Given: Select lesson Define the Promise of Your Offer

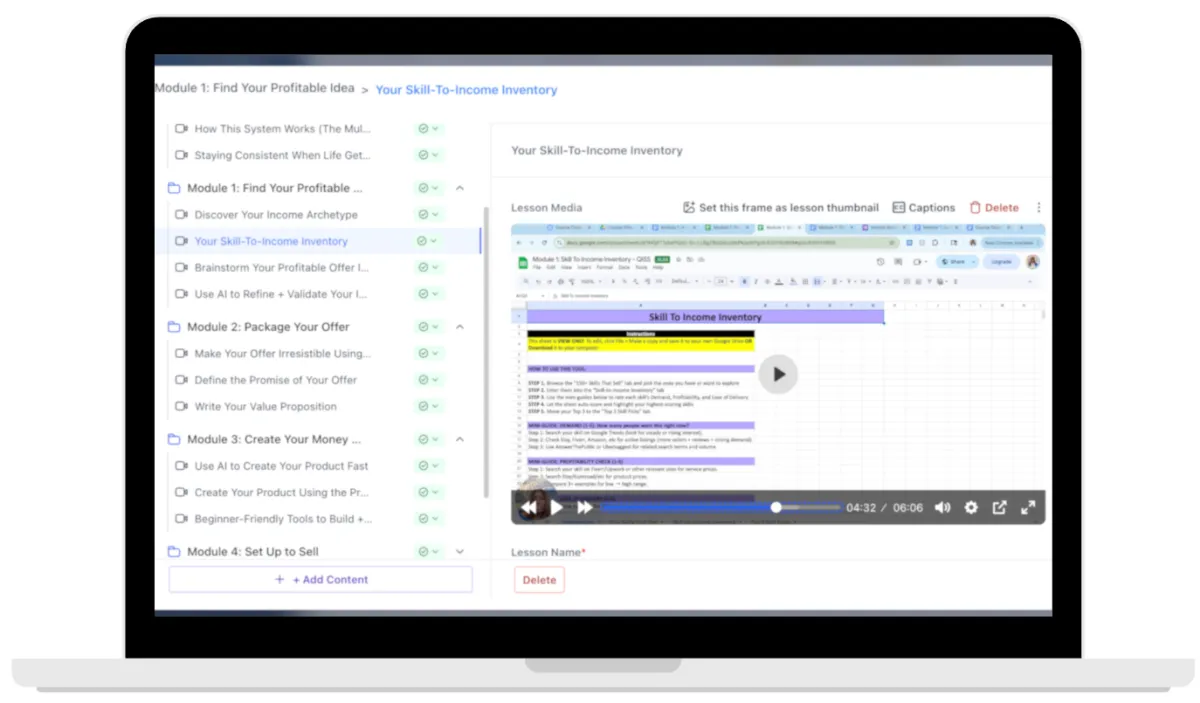Looking at the screenshot, I should point(275,380).
